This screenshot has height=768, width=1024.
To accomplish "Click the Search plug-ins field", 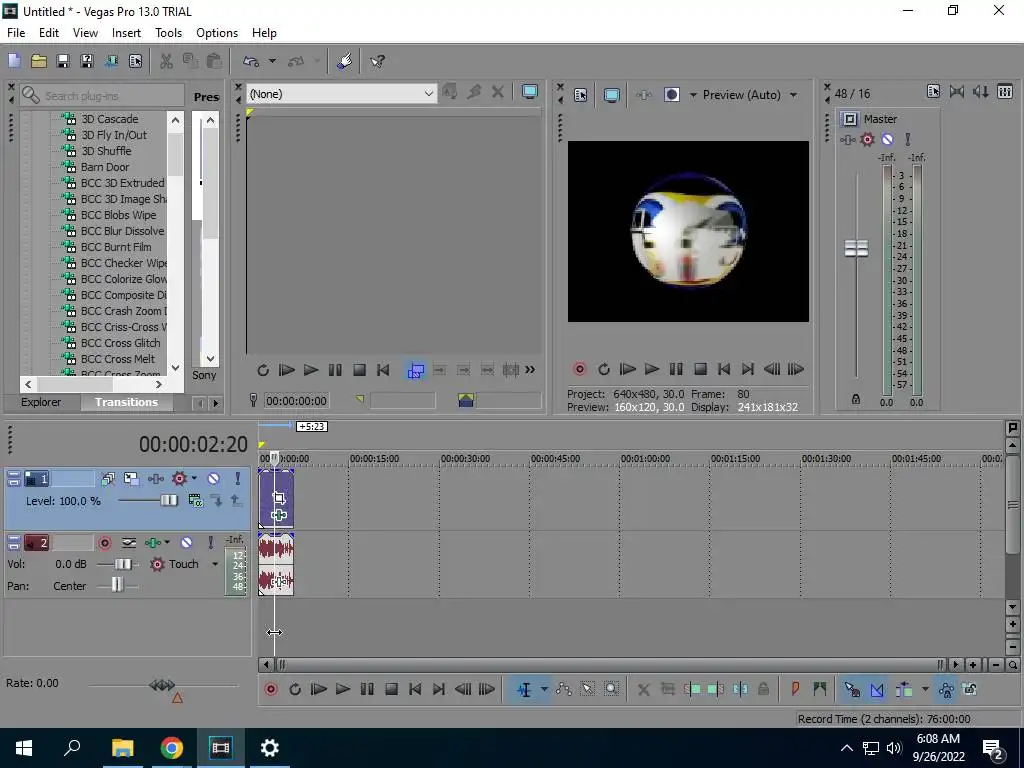I will [x=102, y=95].
